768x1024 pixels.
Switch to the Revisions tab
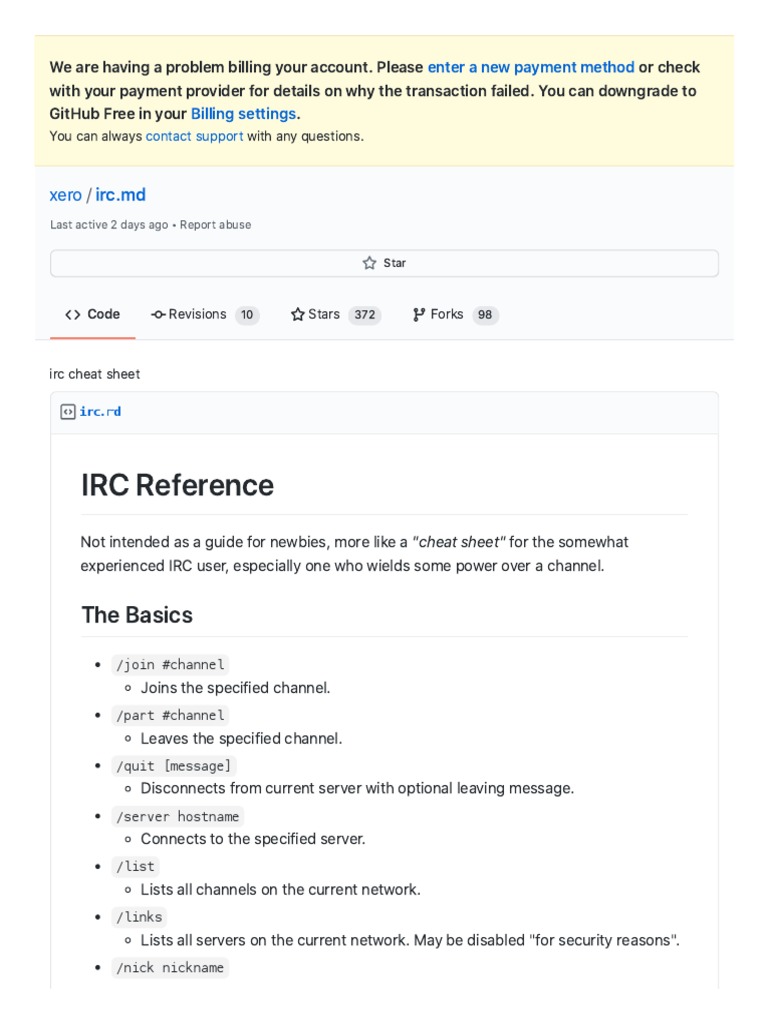[x=197, y=315]
